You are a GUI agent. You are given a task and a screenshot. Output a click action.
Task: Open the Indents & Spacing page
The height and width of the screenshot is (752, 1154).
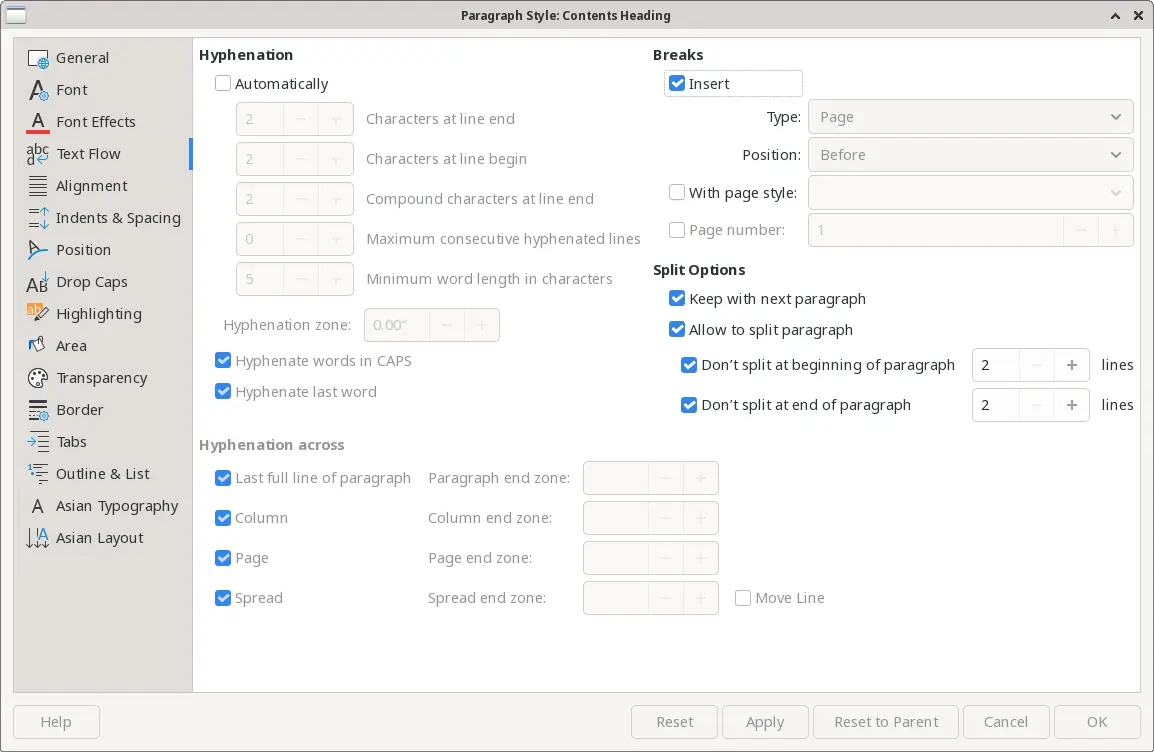pos(118,218)
